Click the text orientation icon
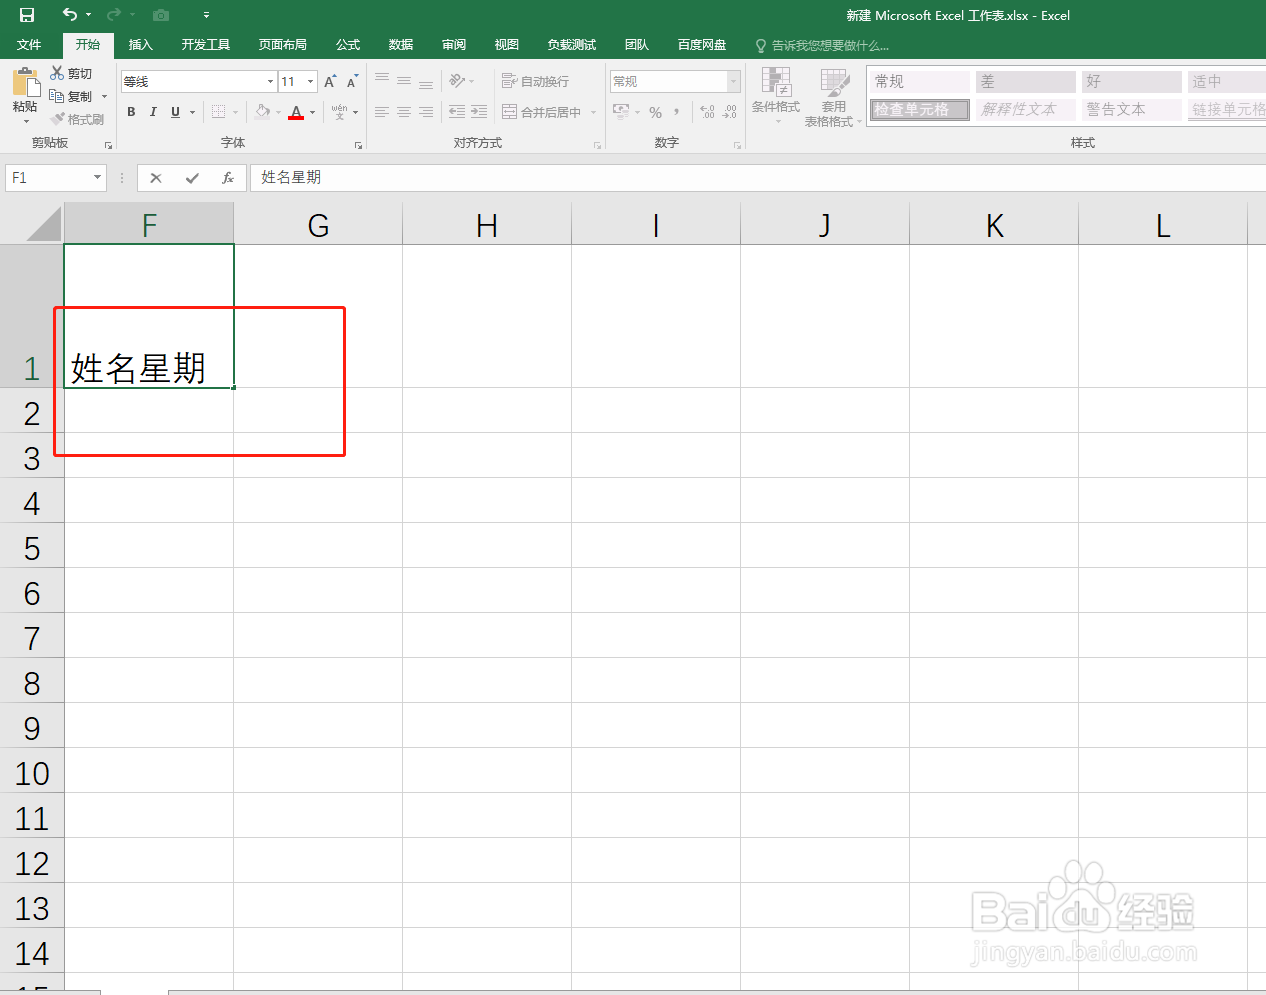This screenshot has width=1266, height=995. pyautogui.click(x=457, y=80)
